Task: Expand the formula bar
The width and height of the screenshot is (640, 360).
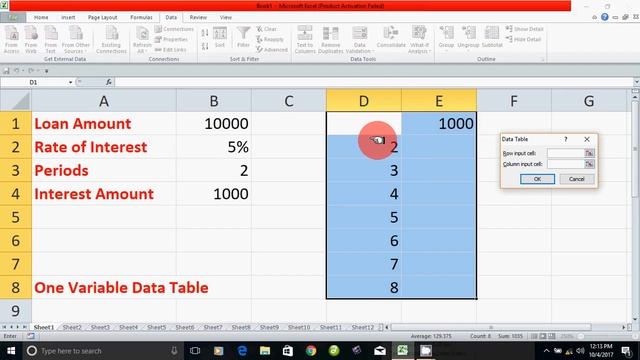Action: pyautogui.click(x=636, y=82)
